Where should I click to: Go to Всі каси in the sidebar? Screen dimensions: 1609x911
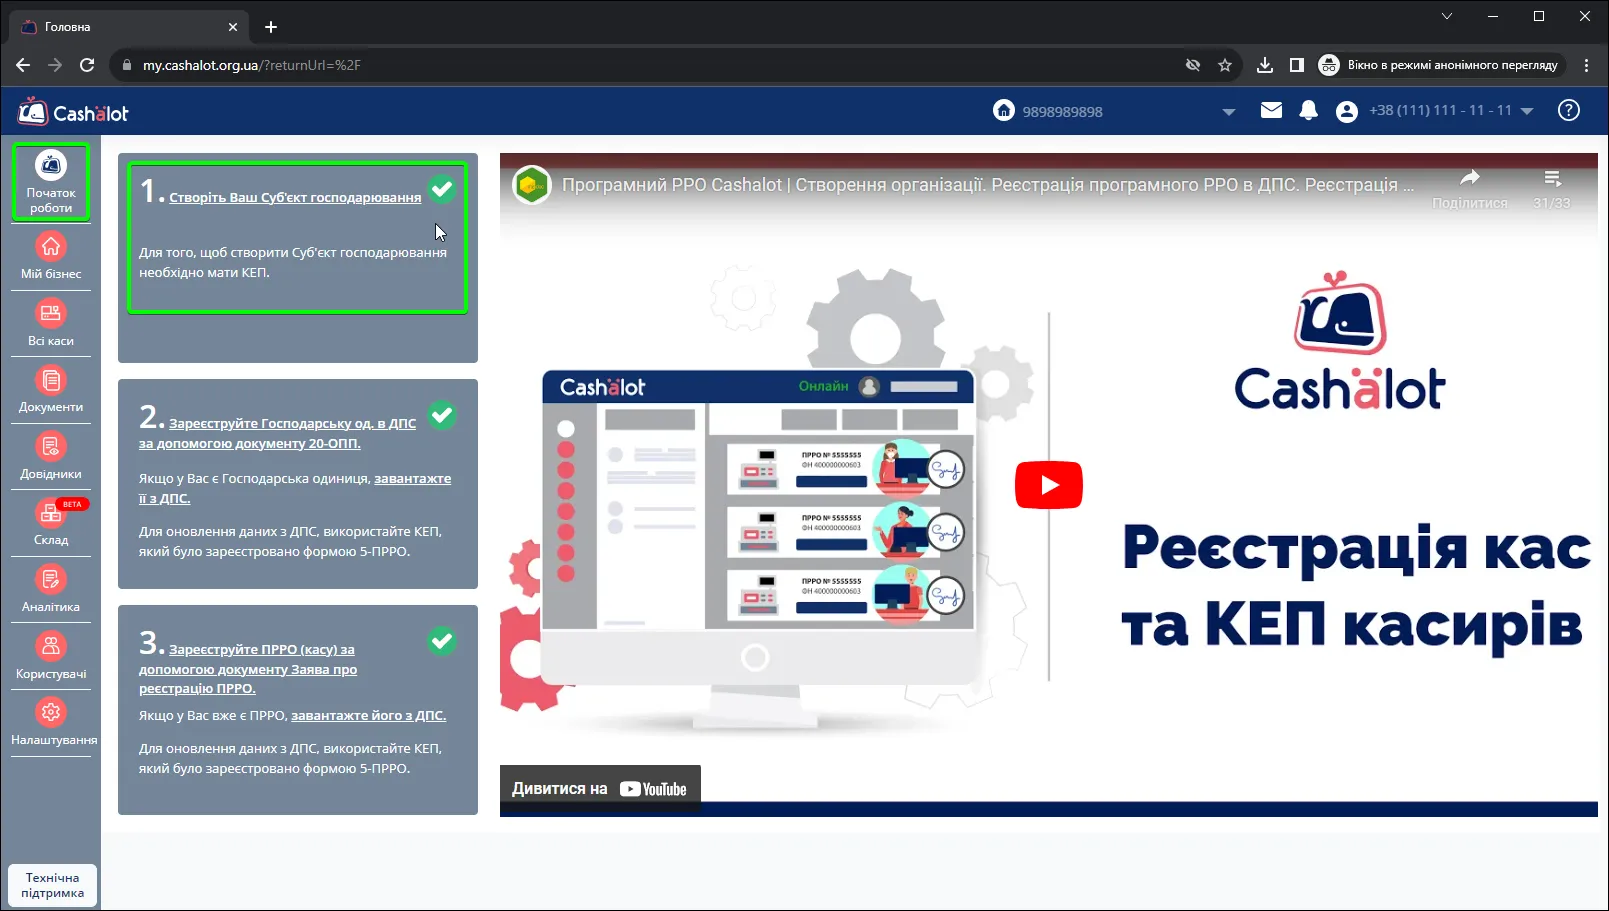51,323
